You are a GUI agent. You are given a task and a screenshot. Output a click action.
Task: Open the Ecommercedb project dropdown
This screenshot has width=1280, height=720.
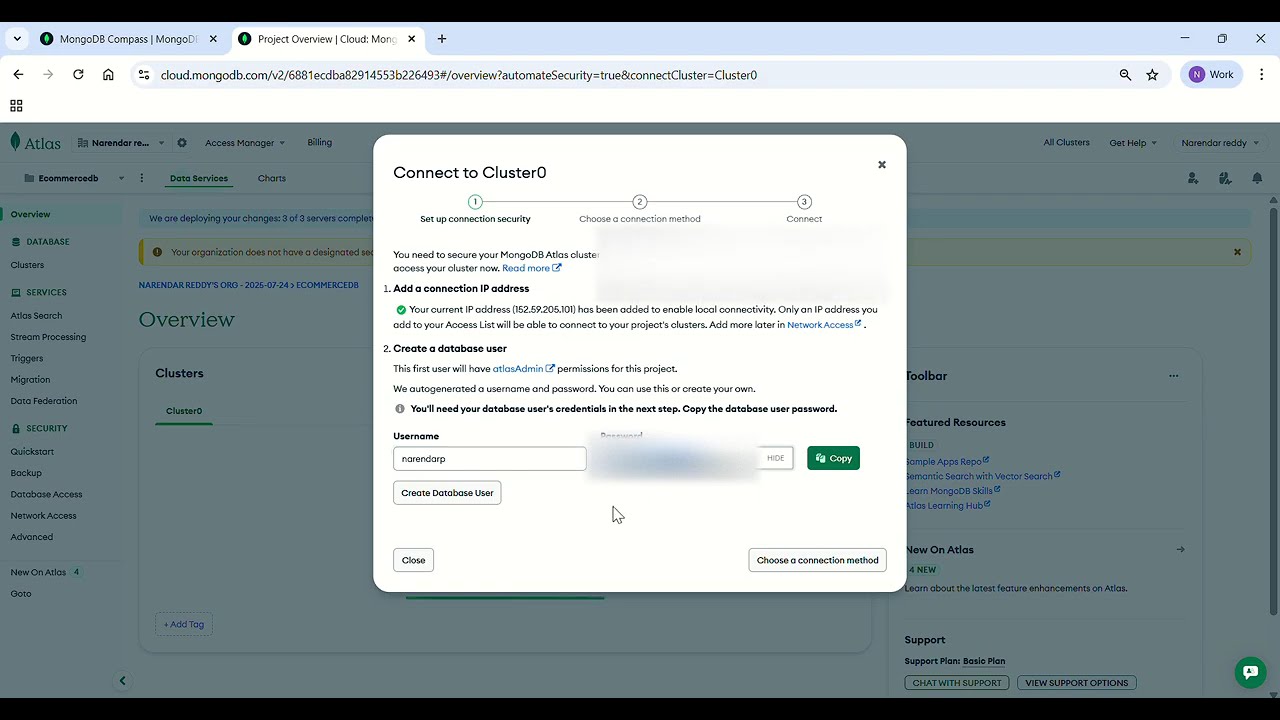click(x=75, y=178)
